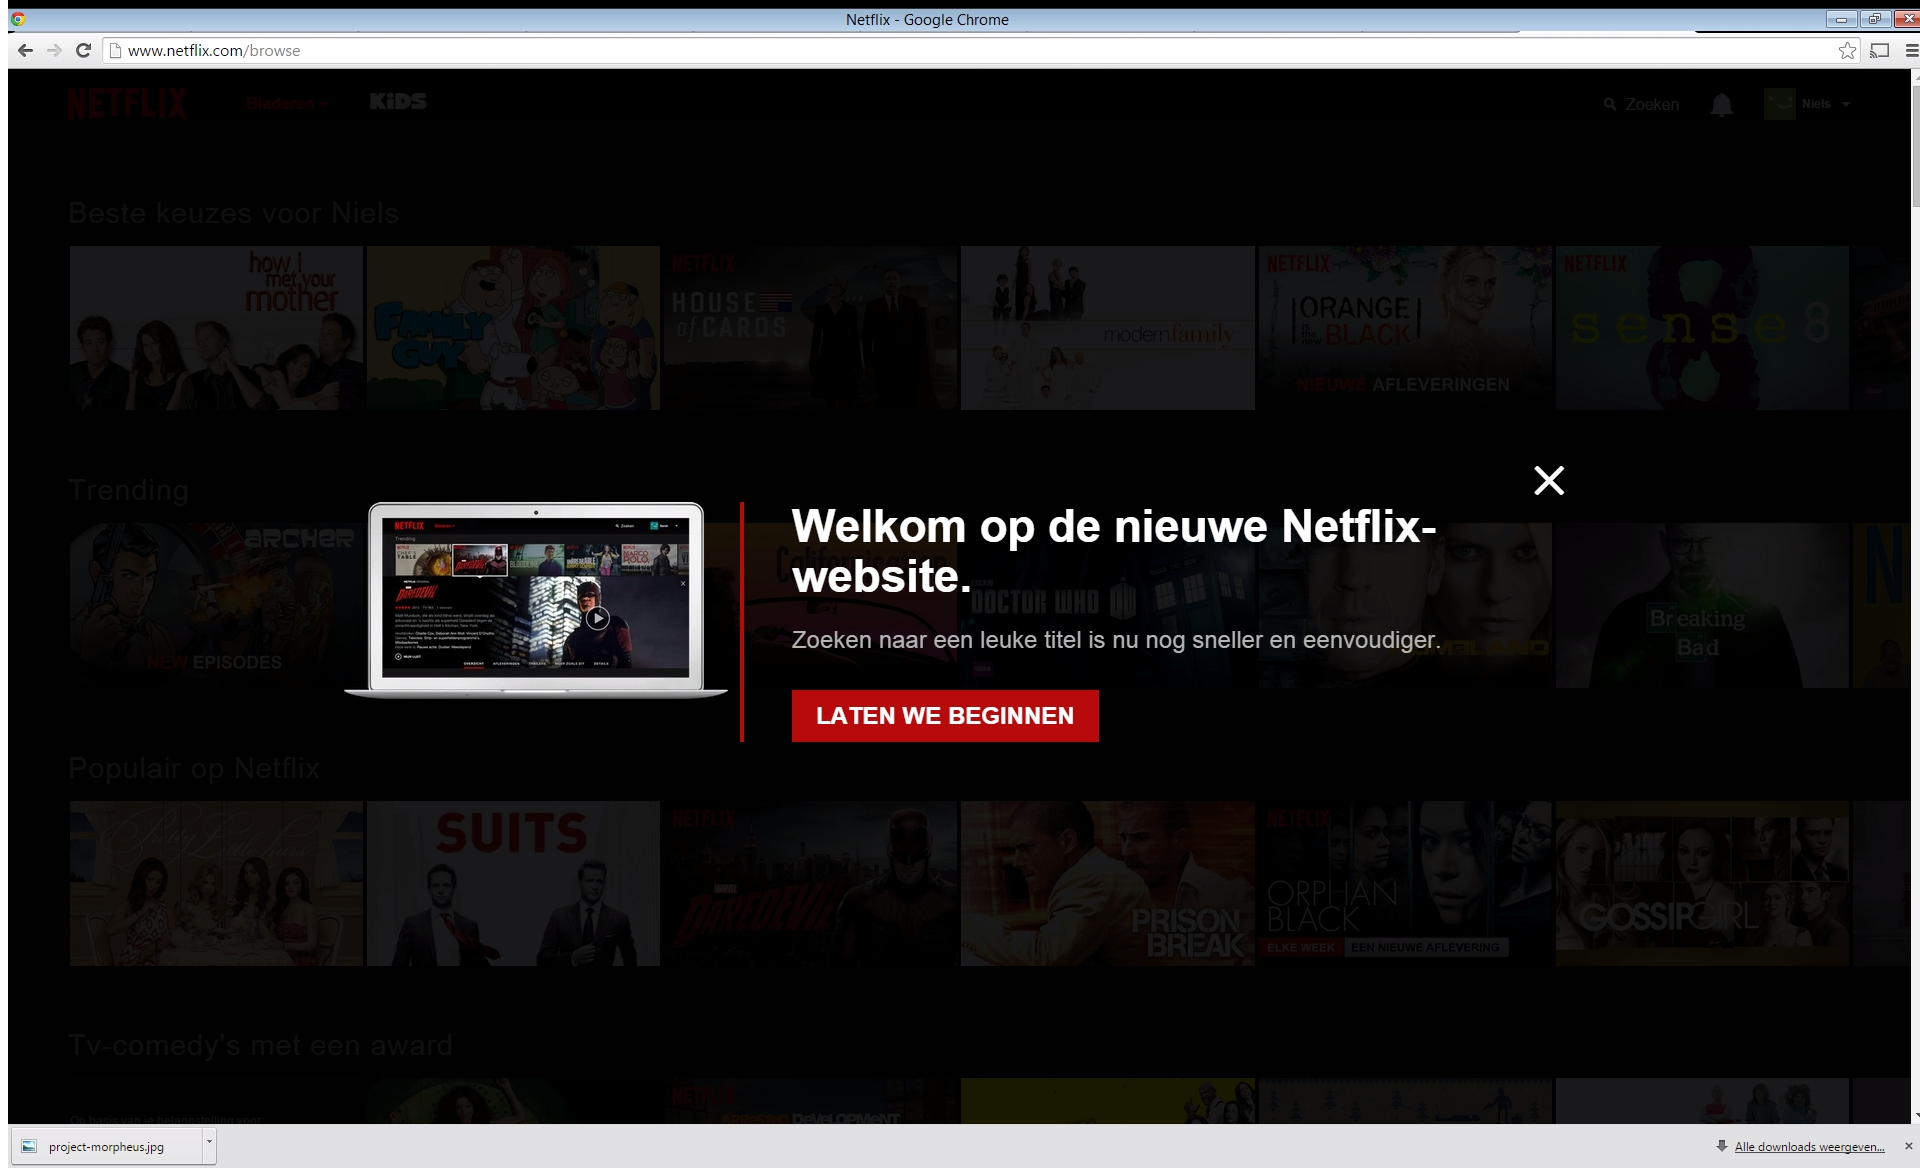Click the Netflix logo

pyautogui.click(x=127, y=103)
